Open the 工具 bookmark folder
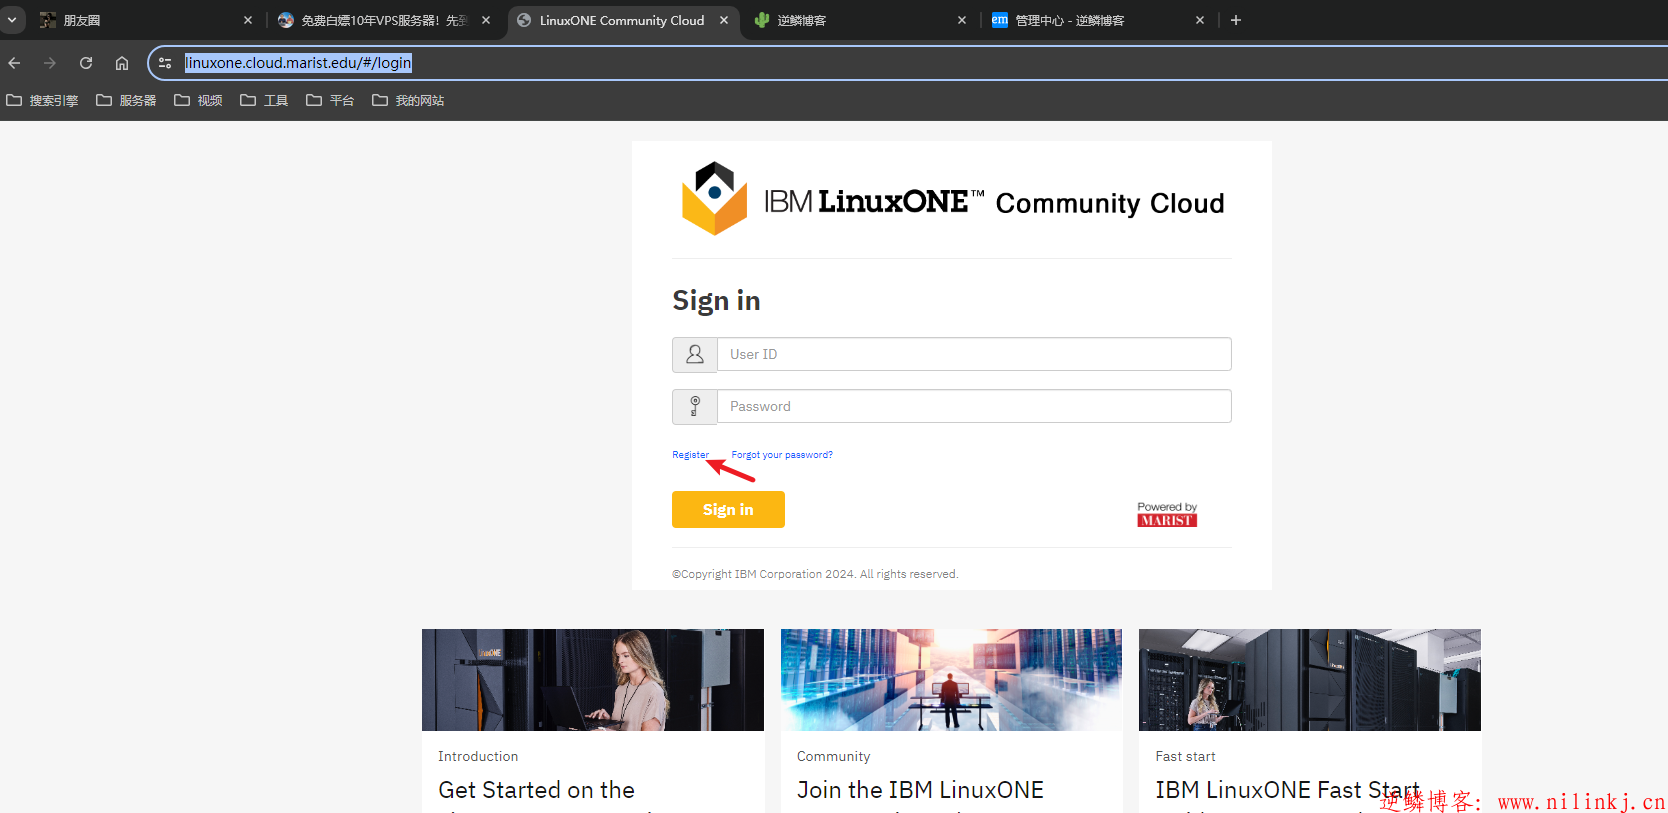This screenshot has height=813, width=1668. (x=264, y=100)
